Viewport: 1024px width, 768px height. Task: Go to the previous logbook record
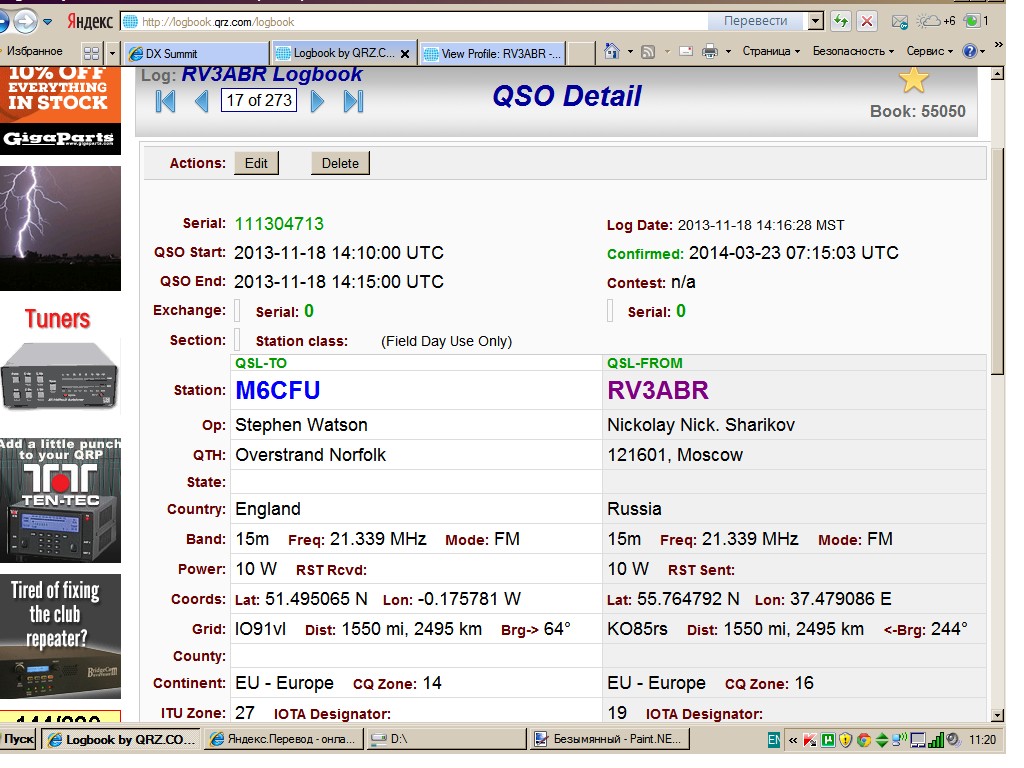coord(202,101)
